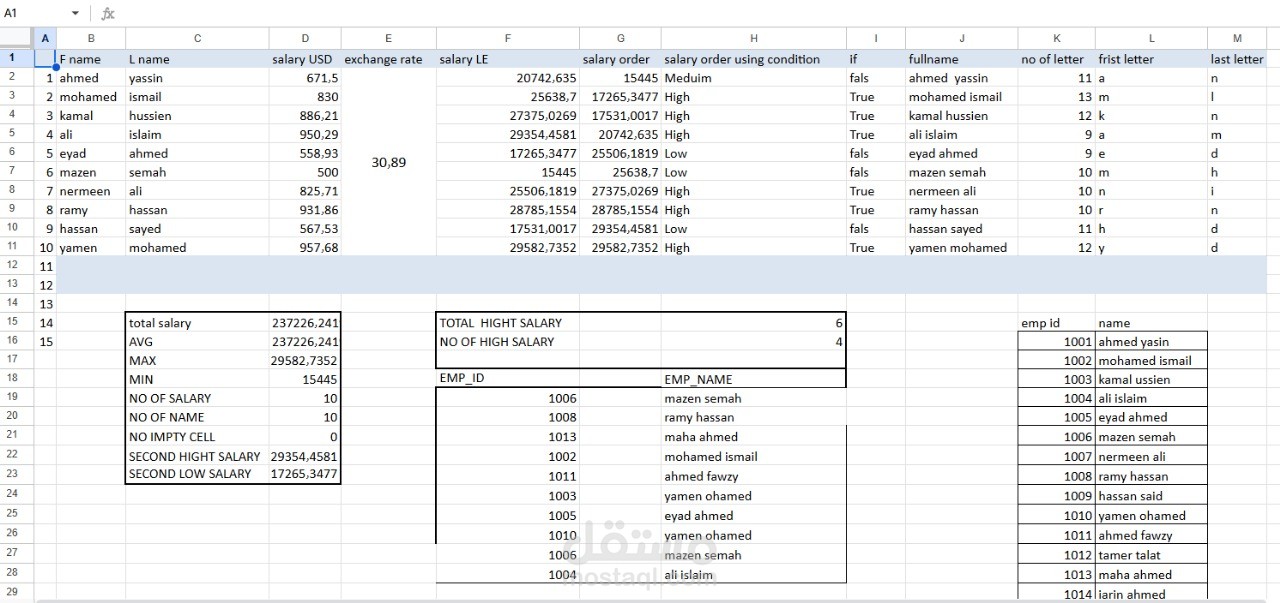This screenshot has height=603, width=1280.
Task: Click the 'NO OF HIGH SALARY' cell
Action: click(x=507, y=341)
